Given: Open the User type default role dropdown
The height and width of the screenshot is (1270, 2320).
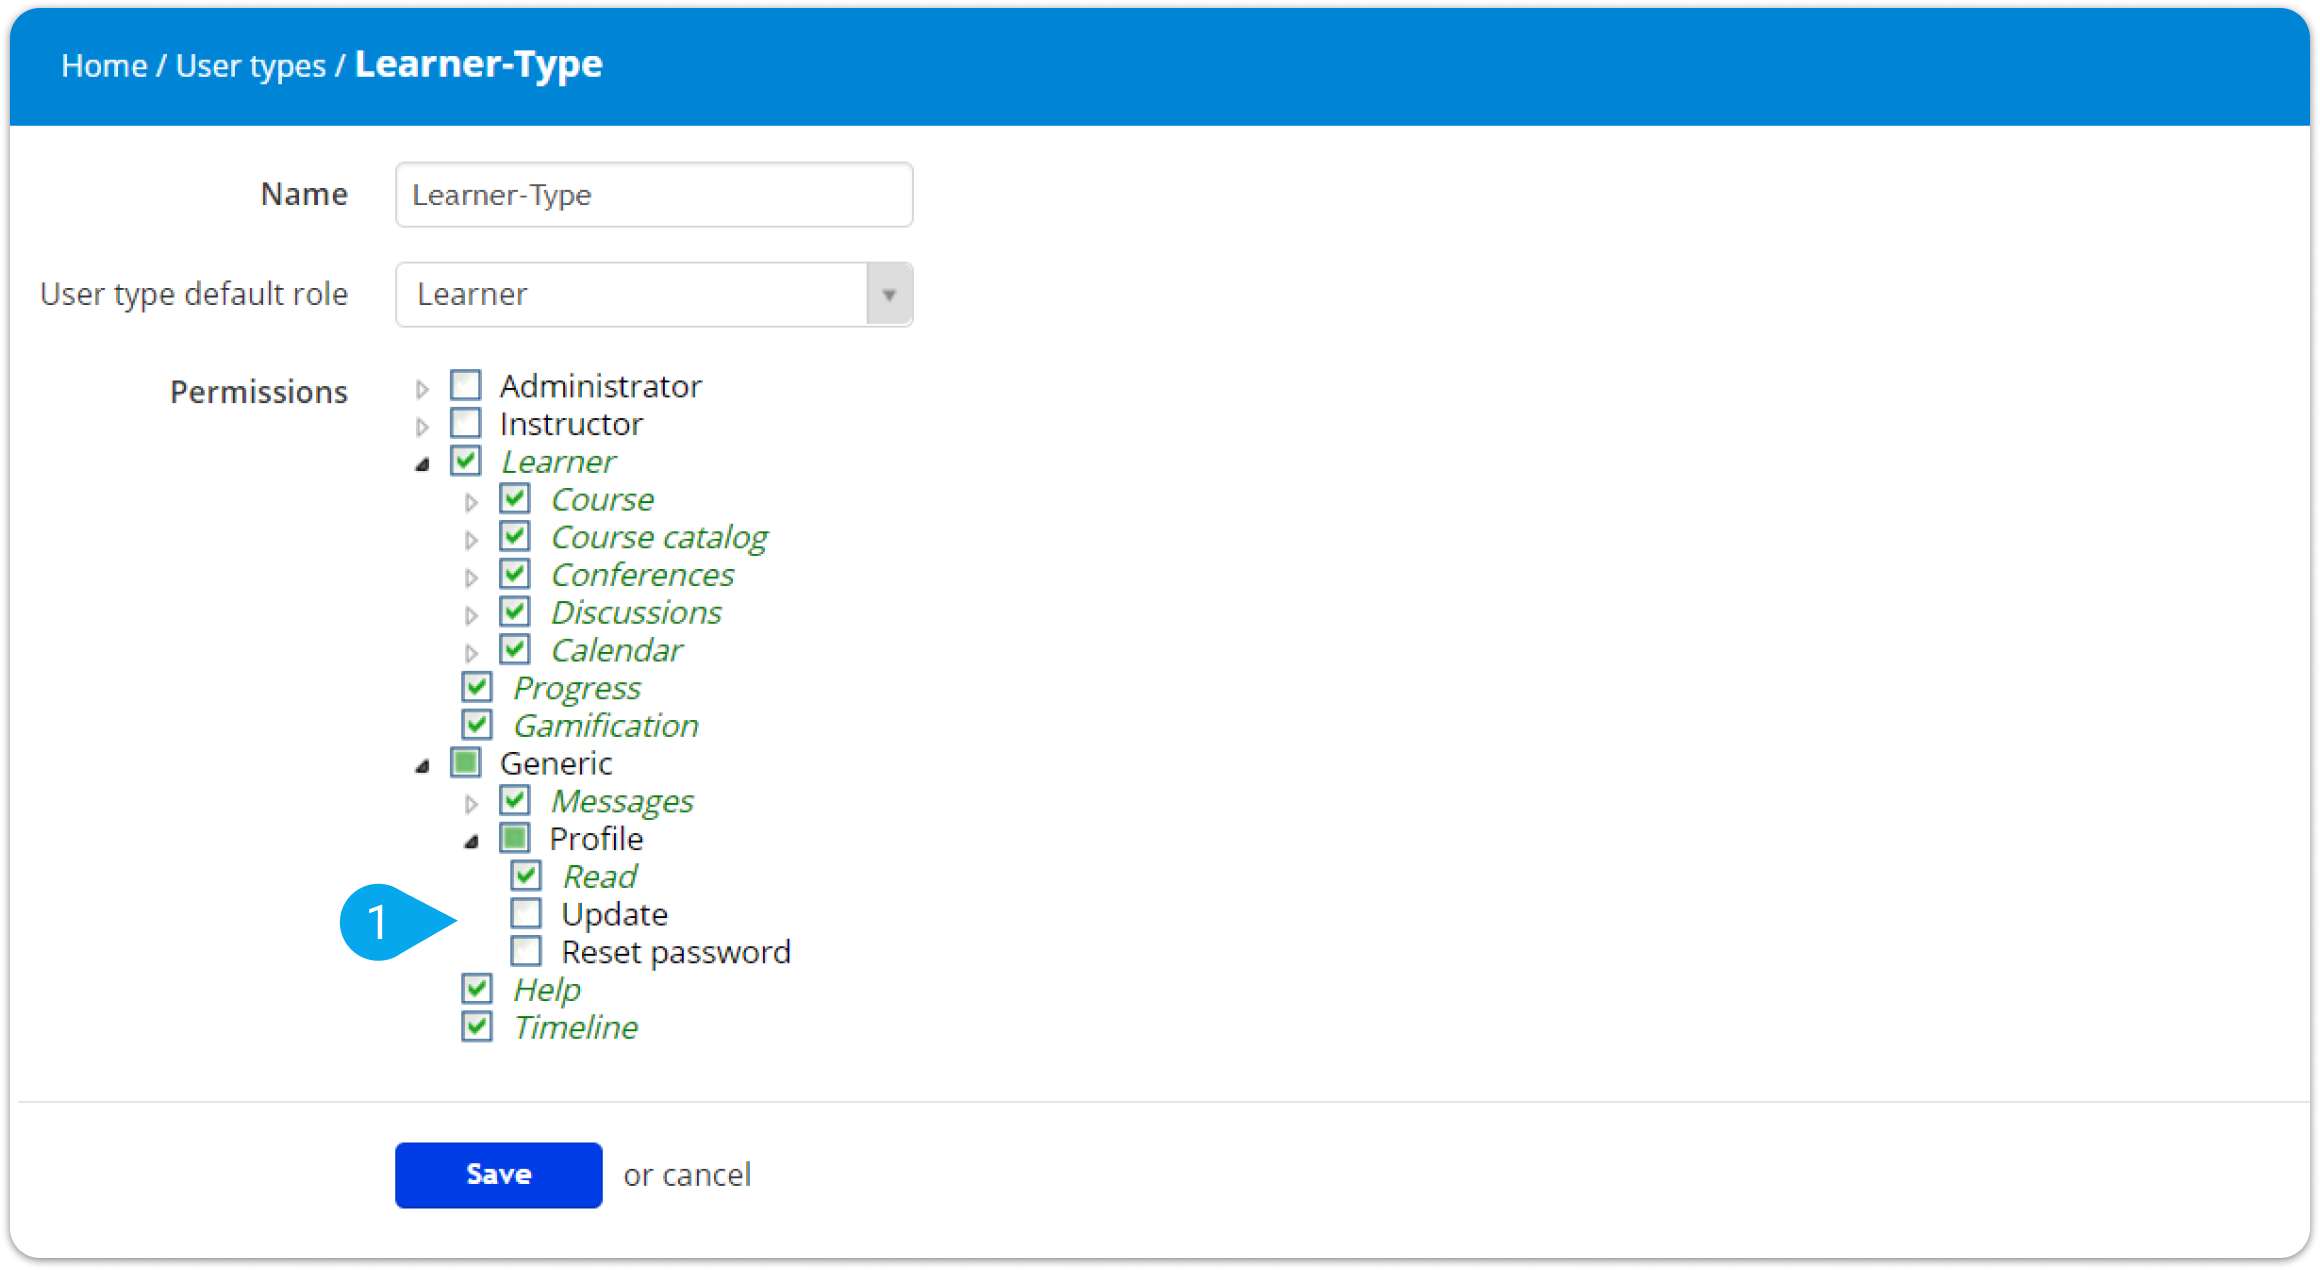Looking at the screenshot, I should pos(888,295).
